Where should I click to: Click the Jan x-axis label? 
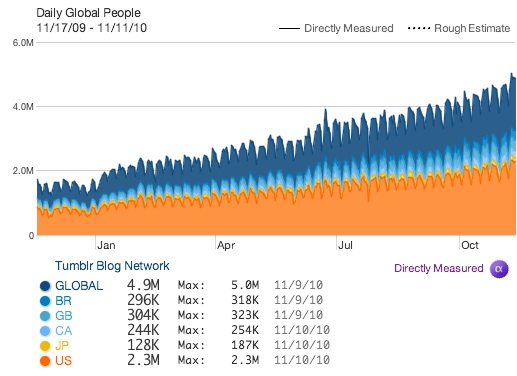pyautogui.click(x=106, y=245)
